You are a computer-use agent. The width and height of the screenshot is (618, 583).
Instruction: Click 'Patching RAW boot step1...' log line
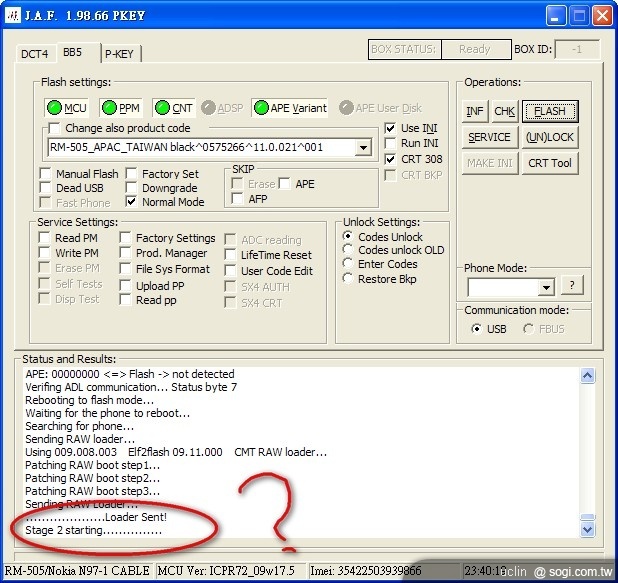tap(93, 465)
